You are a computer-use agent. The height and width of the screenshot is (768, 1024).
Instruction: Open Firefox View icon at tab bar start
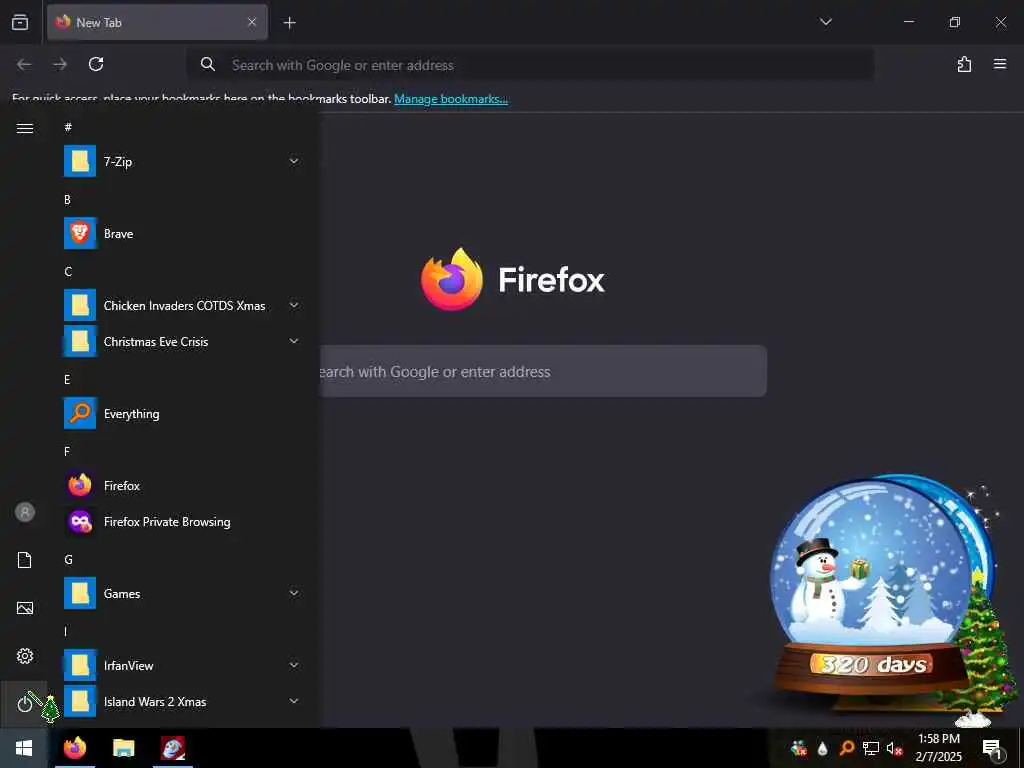coord(20,22)
